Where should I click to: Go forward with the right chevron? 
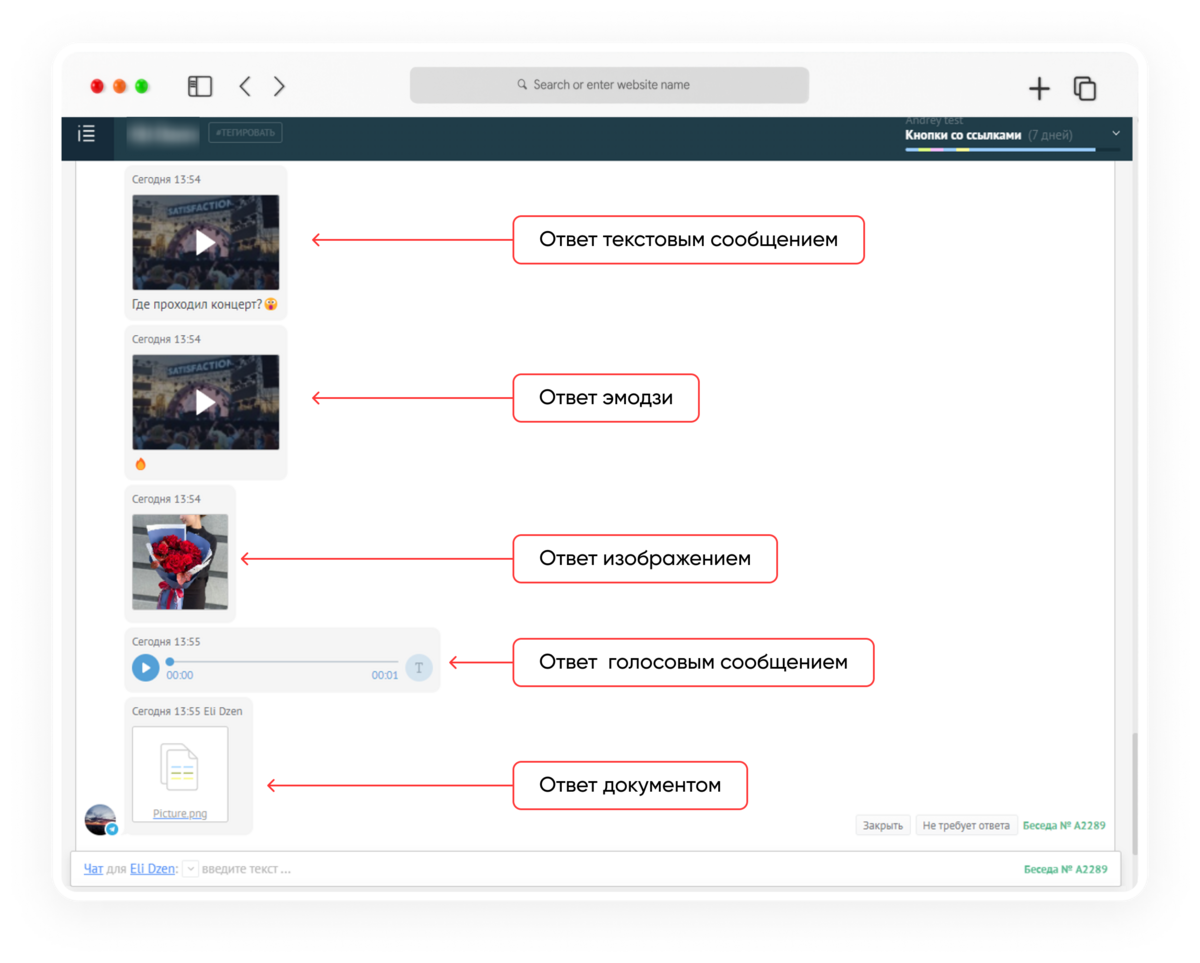pyautogui.click(x=279, y=86)
